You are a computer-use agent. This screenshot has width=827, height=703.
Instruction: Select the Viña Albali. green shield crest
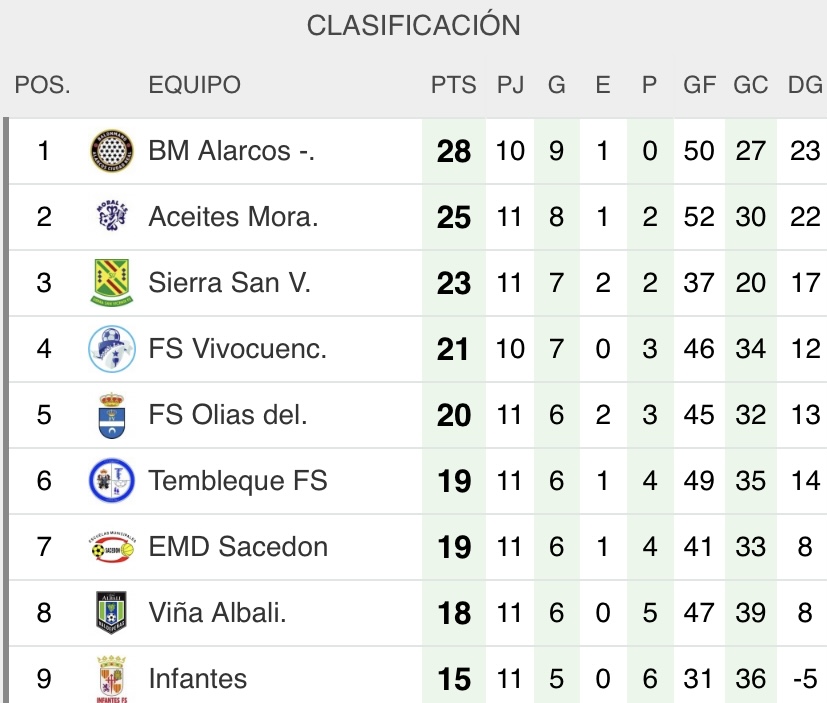[x=111, y=612]
